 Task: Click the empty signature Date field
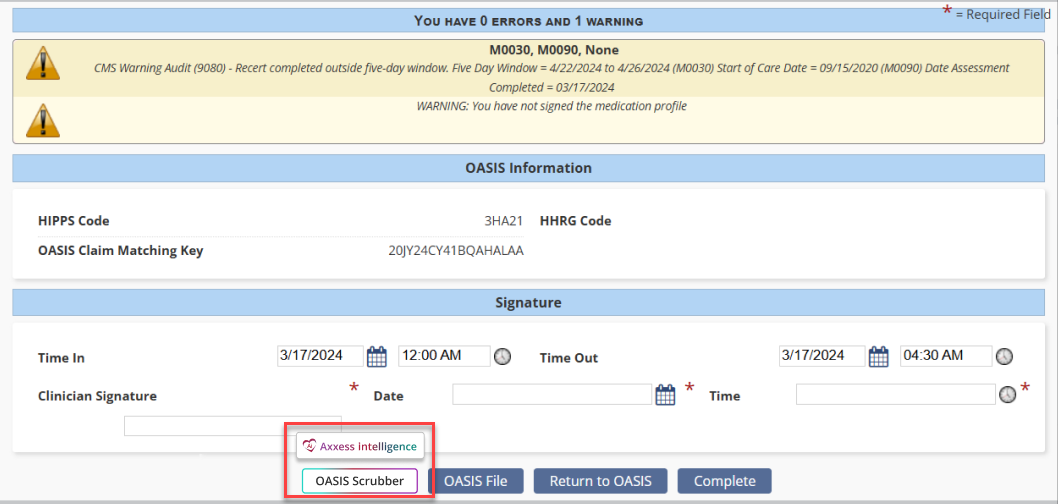552,395
